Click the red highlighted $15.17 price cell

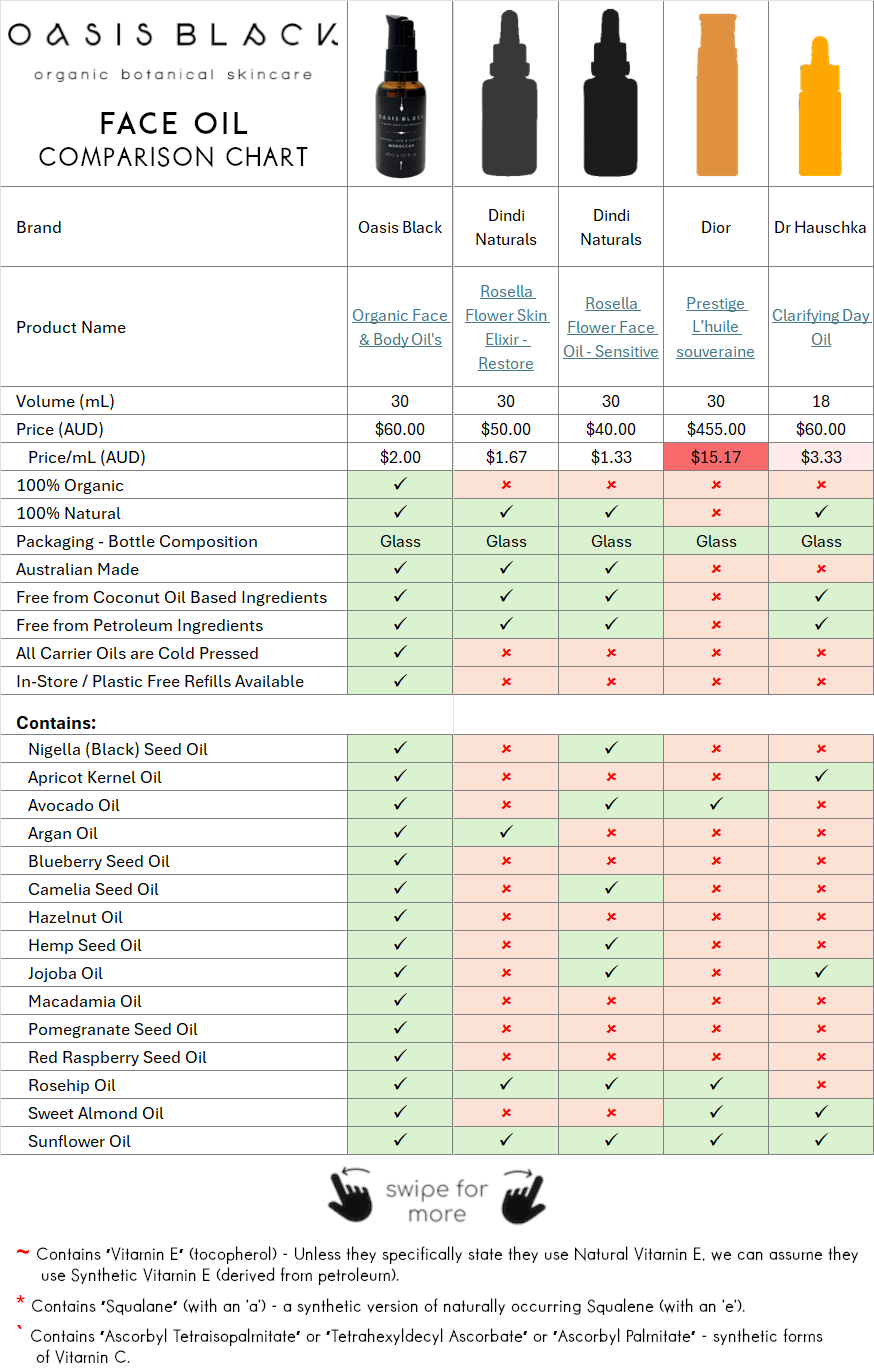point(716,457)
